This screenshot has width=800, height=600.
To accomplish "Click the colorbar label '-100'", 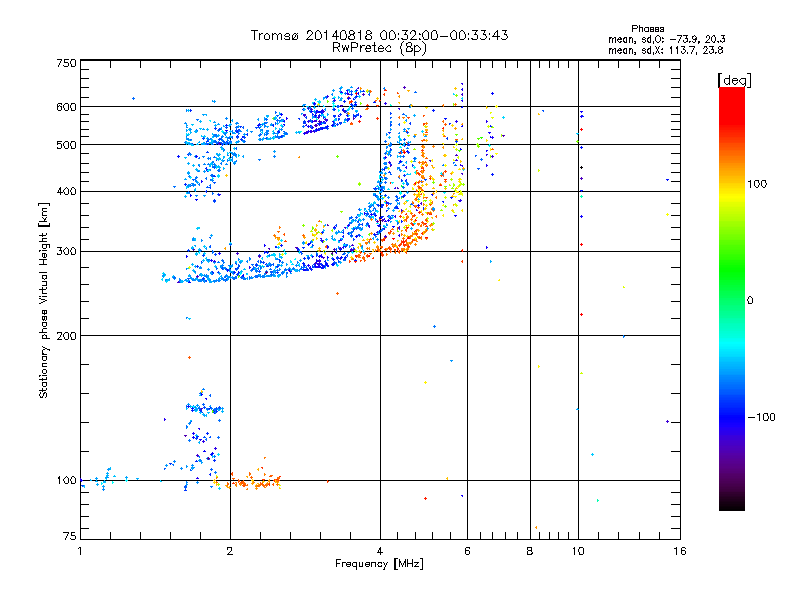I will click(761, 417).
